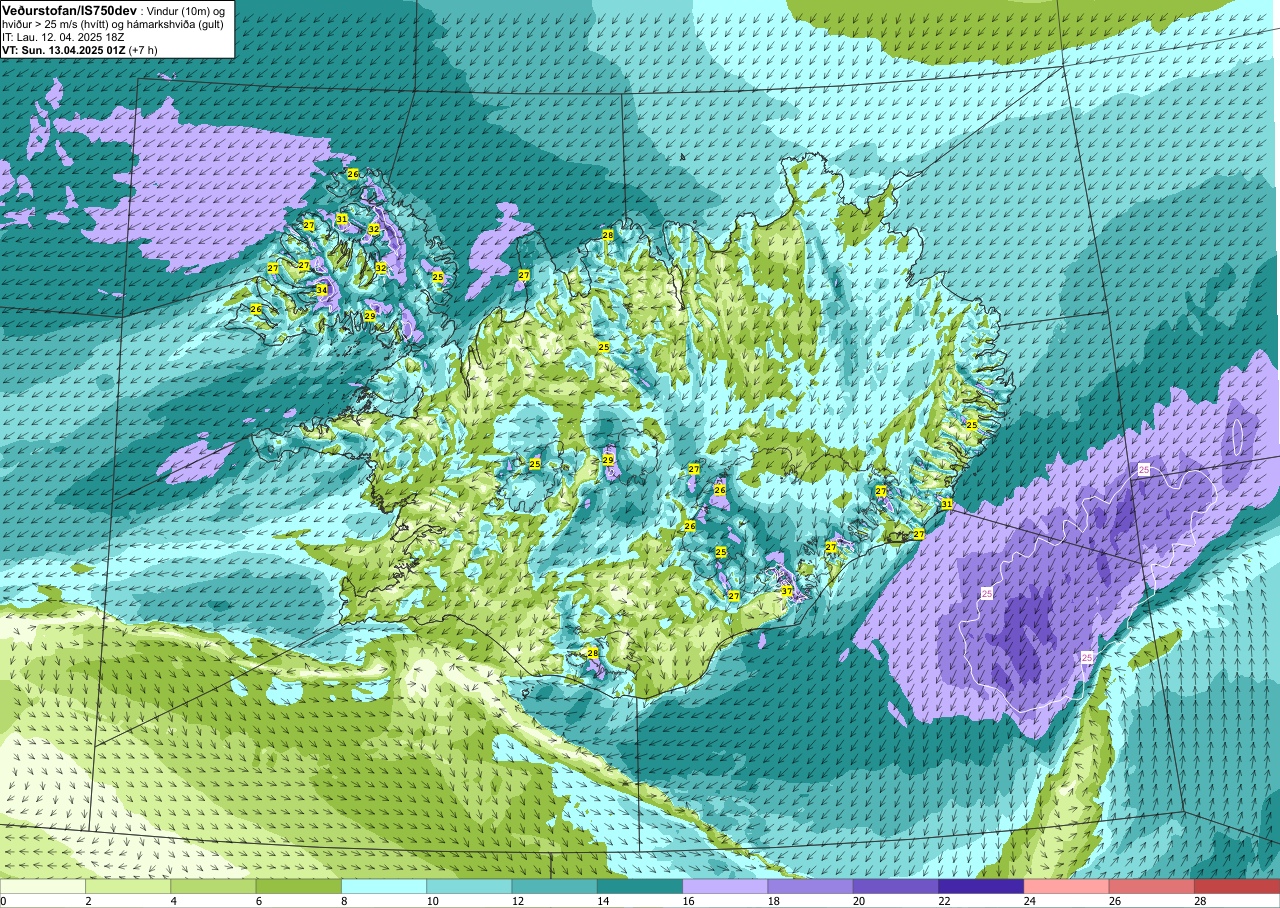Choose the 10–12 m/s light teal legend swatch
This screenshot has height=908, width=1280.
(x=469, y=886)
